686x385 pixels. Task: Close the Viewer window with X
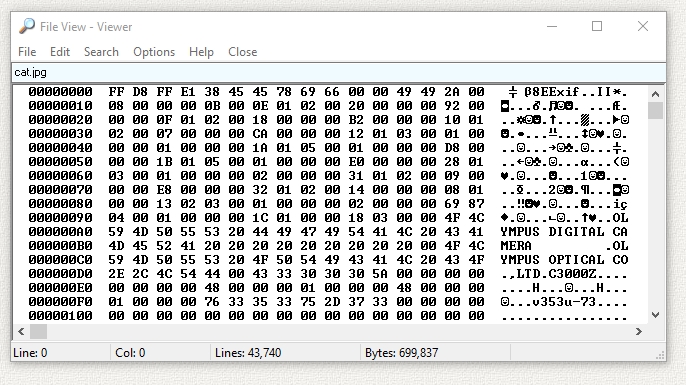(x=643, y=26)
